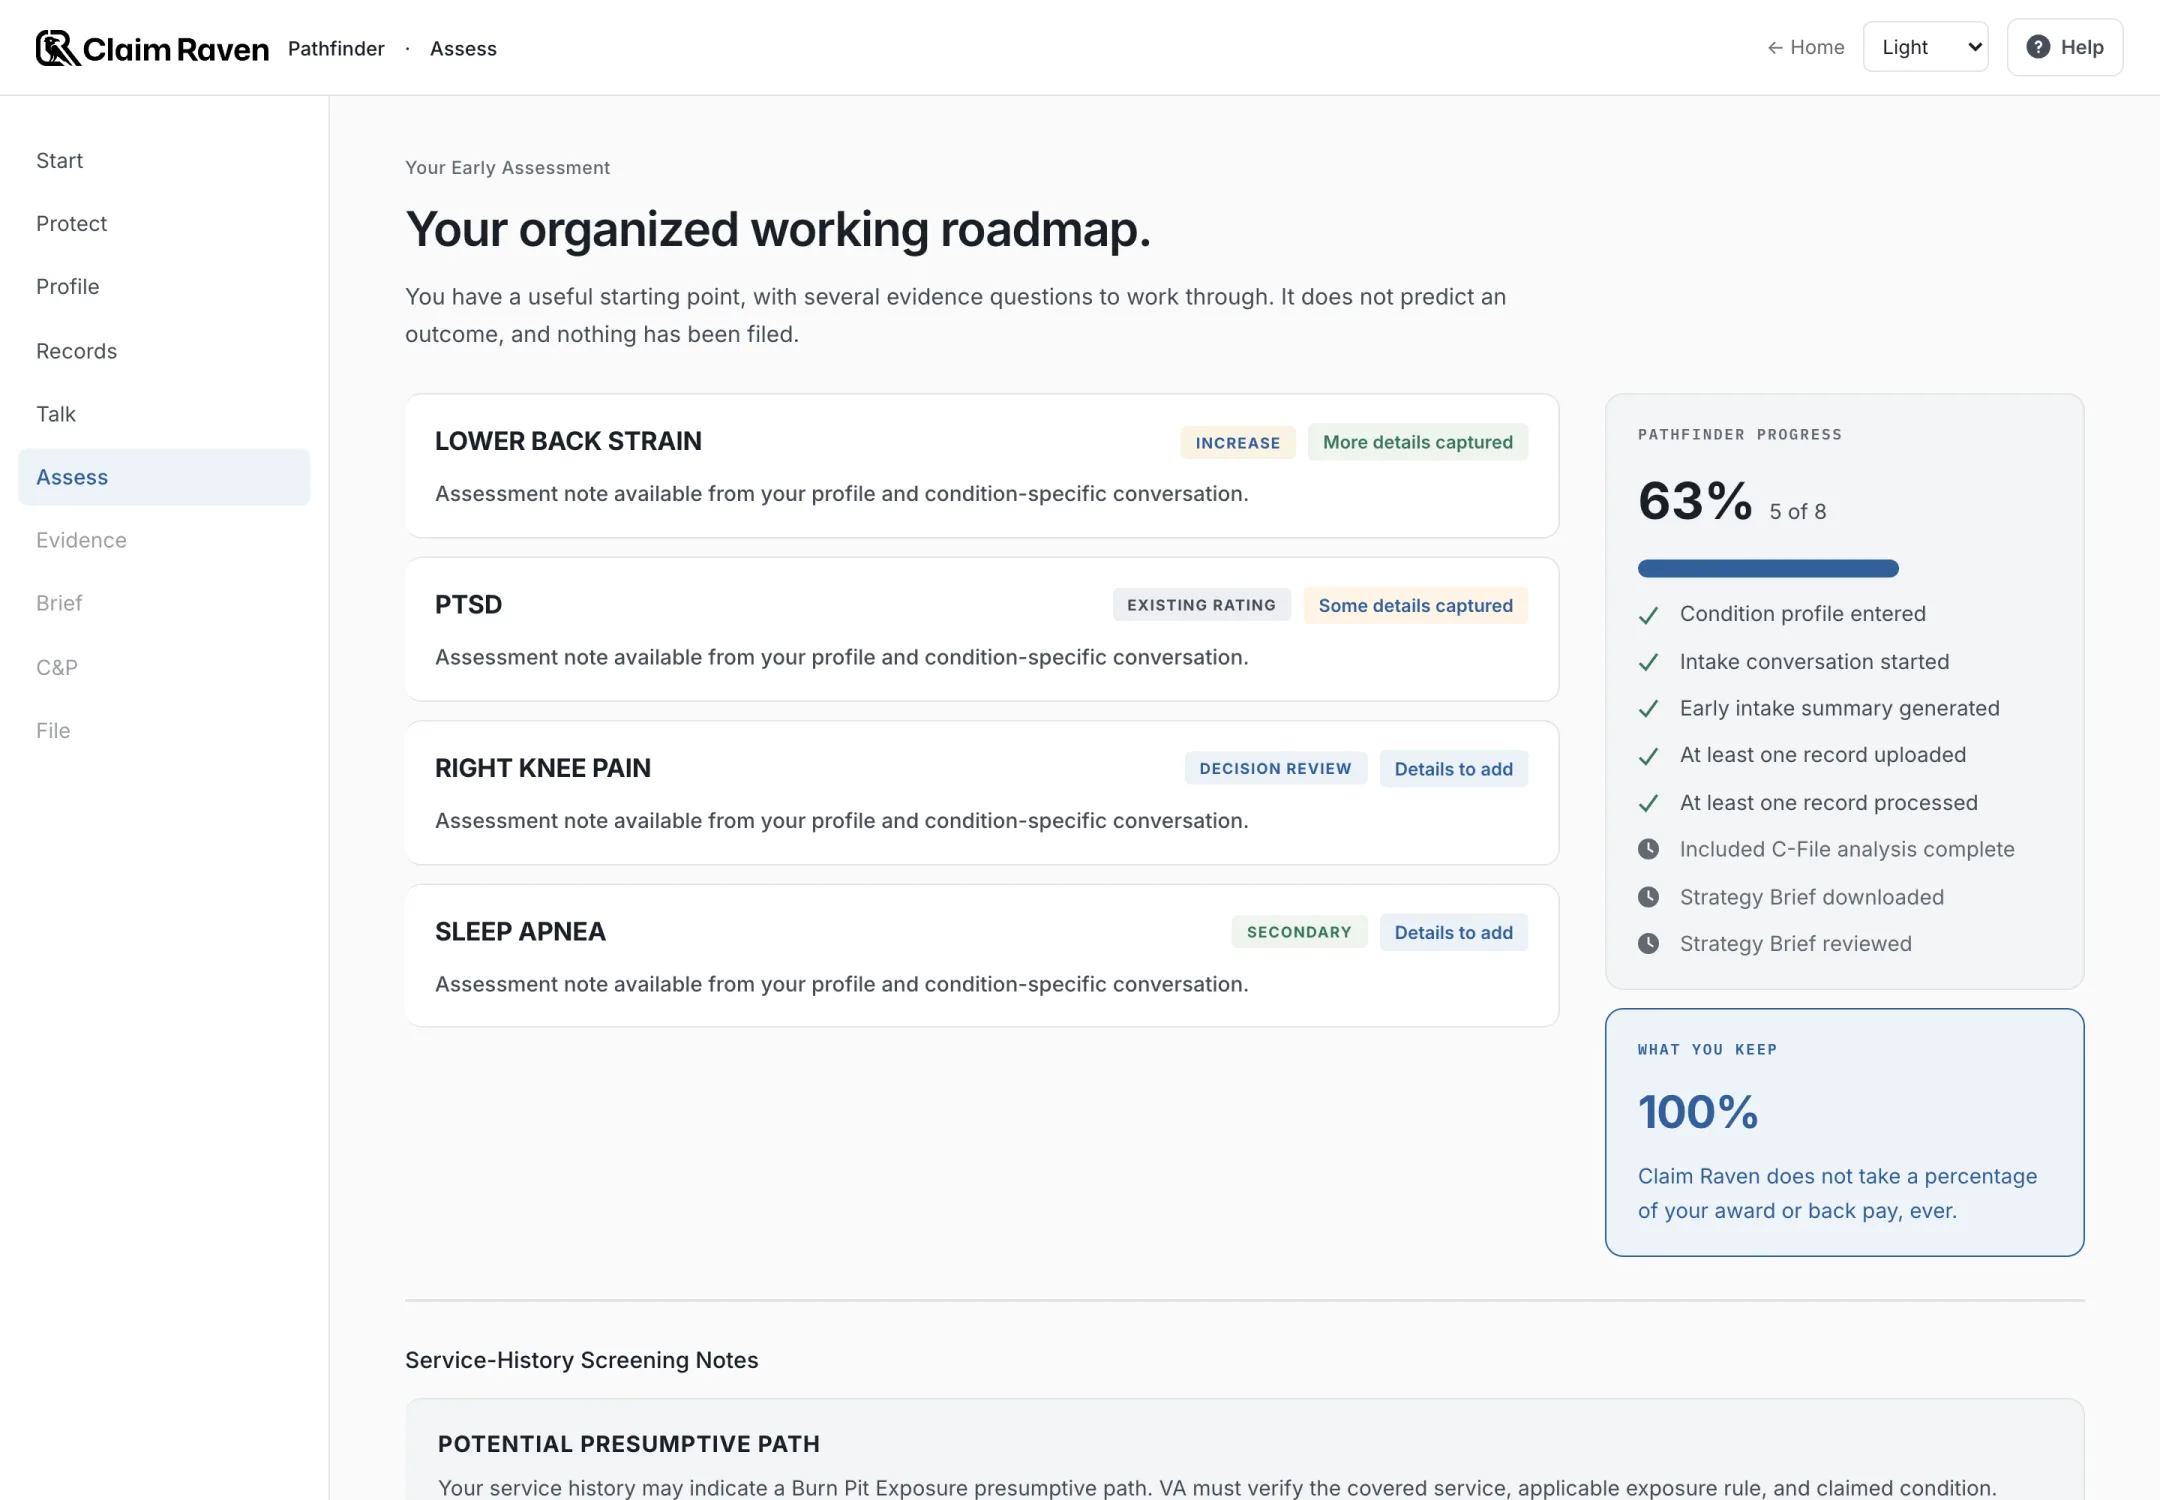Click the Home back arrow icon
This screenshot has width=2160, height=1500.
point(1775,48)
